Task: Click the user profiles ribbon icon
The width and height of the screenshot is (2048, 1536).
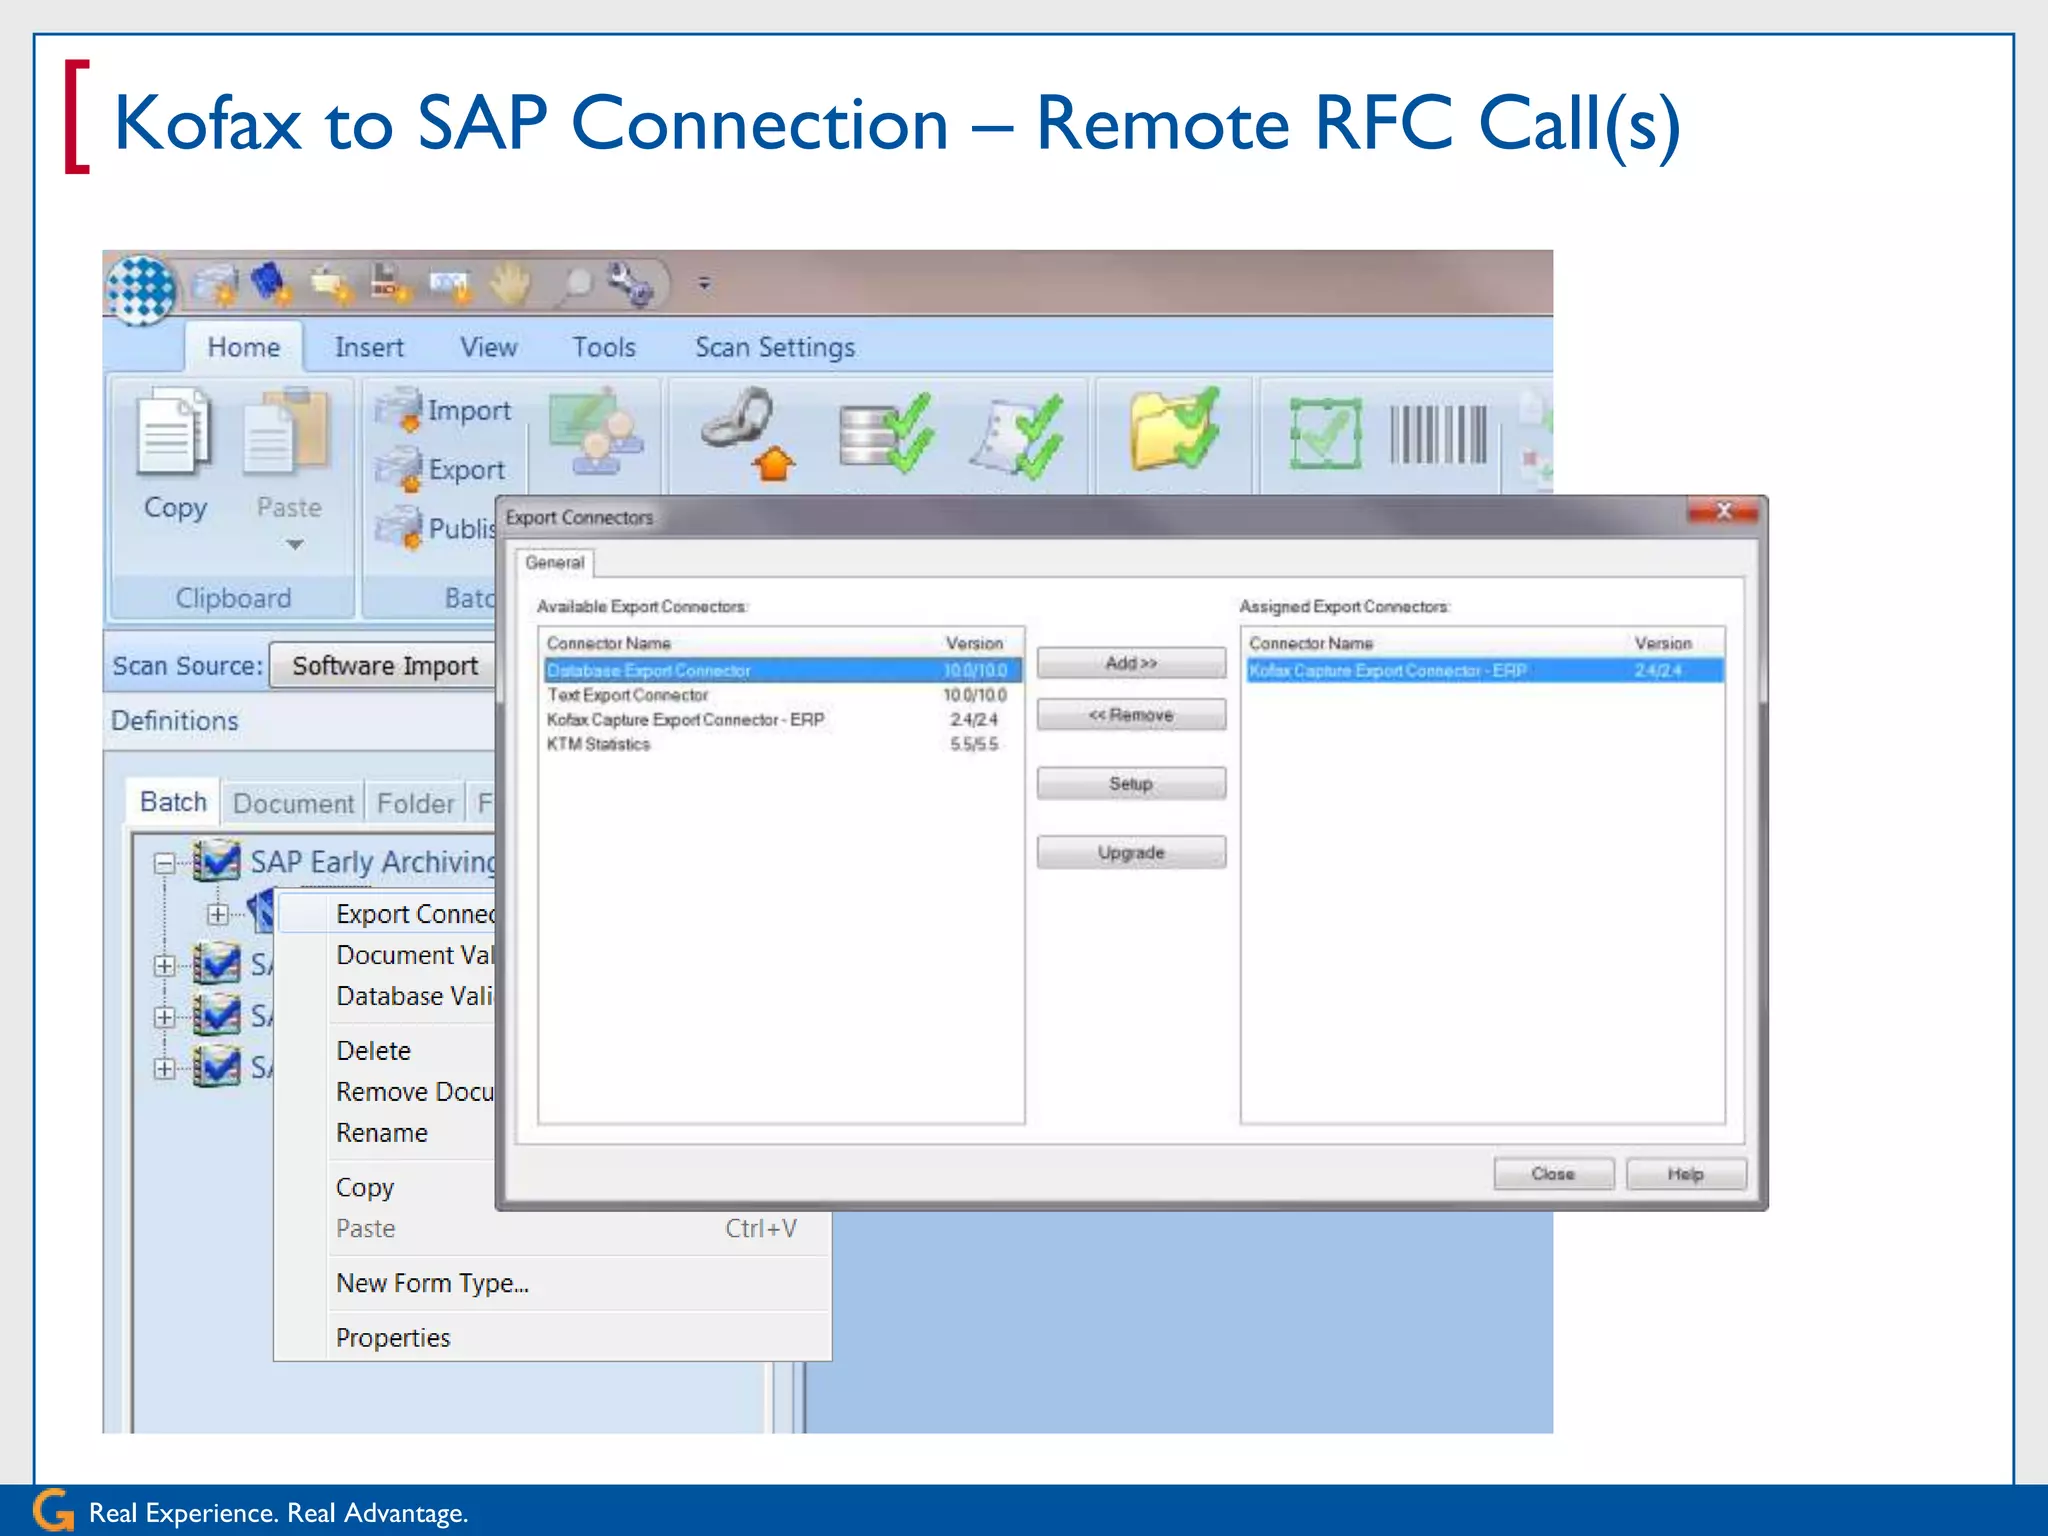Action: pos(596,432)
